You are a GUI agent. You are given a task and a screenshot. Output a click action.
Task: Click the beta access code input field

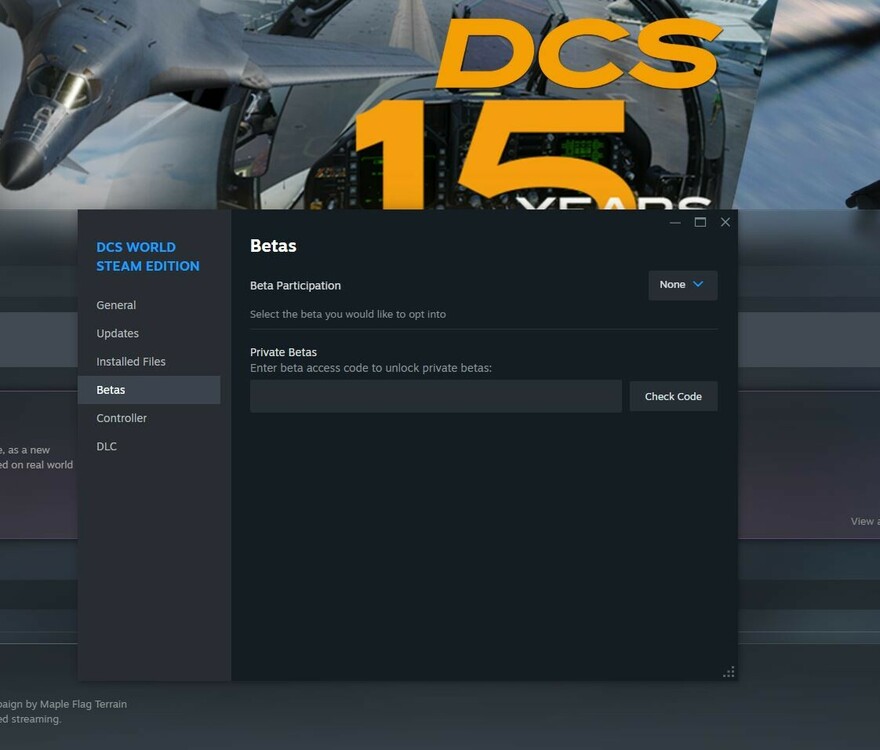436,396
